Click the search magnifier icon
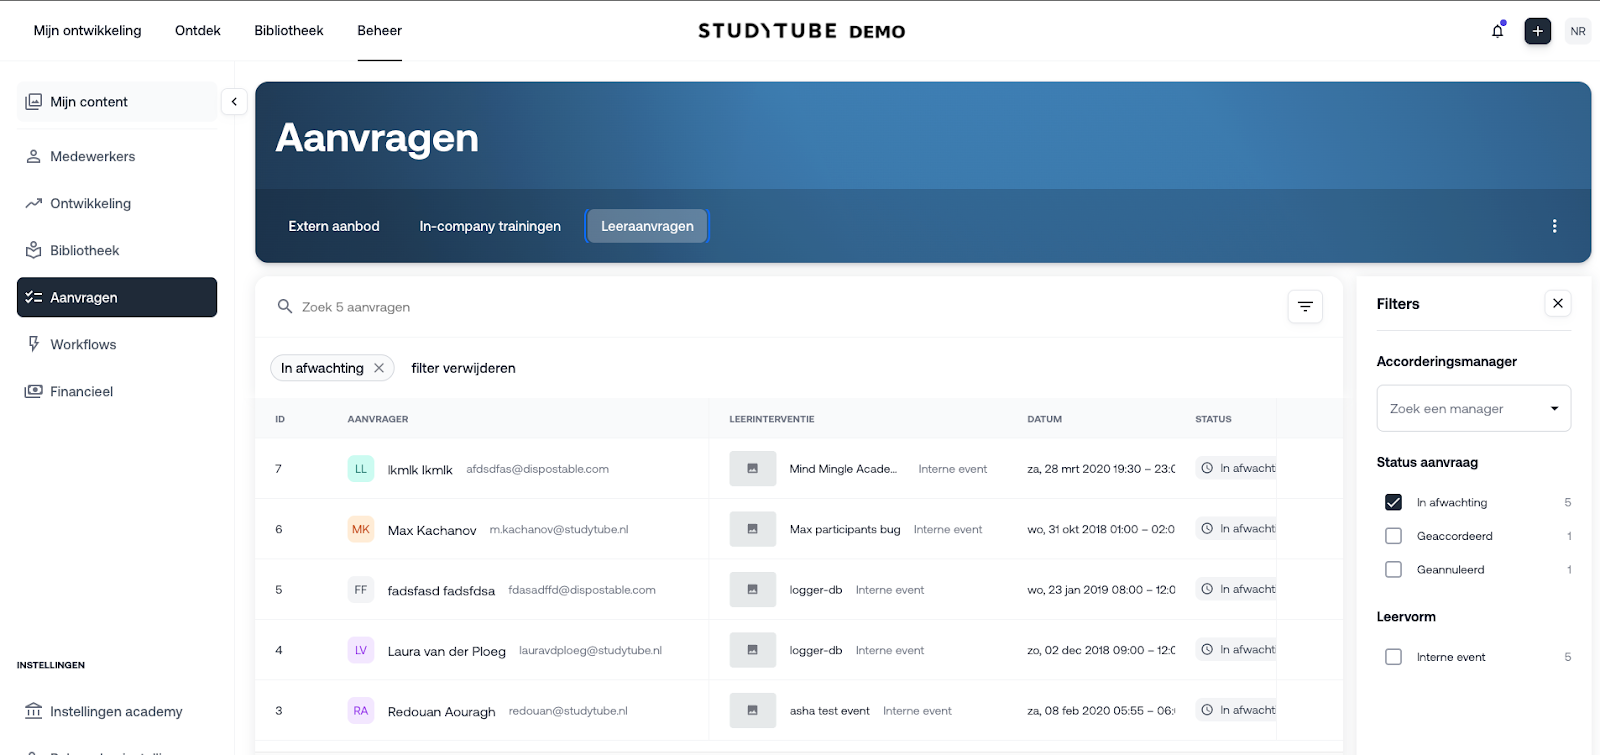The image size is (1600, 755). [285, 306]
